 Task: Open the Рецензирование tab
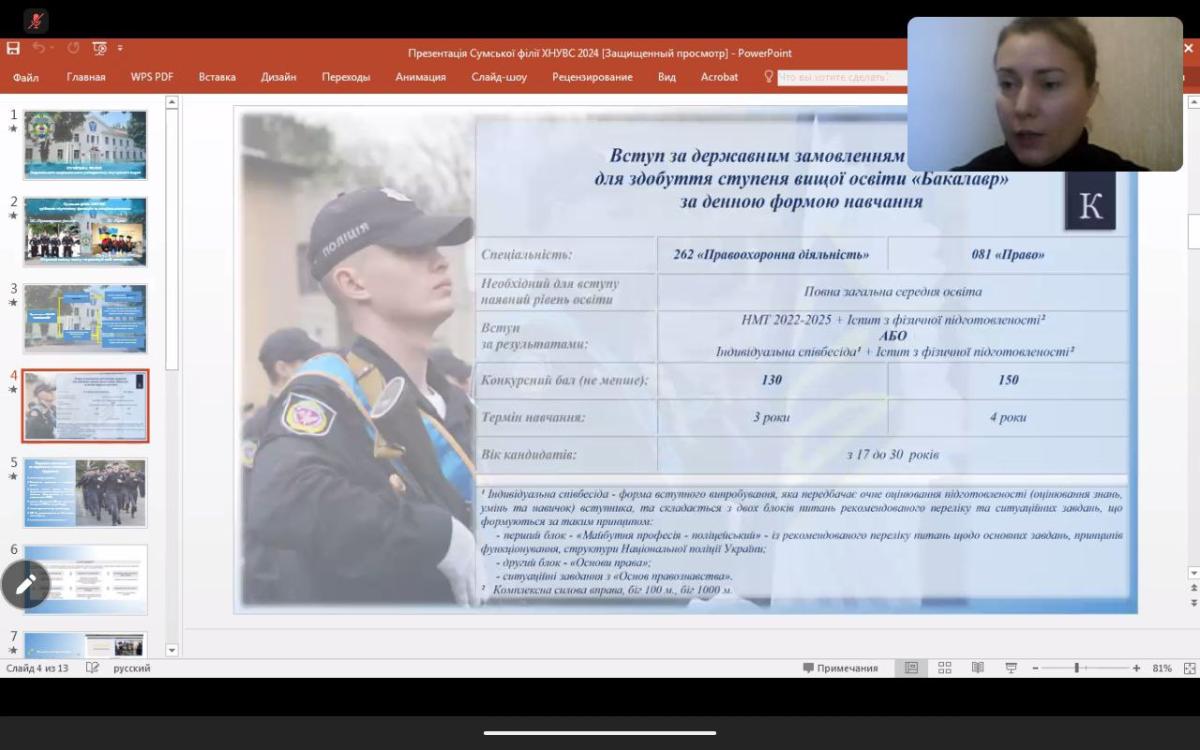point(592,77)
